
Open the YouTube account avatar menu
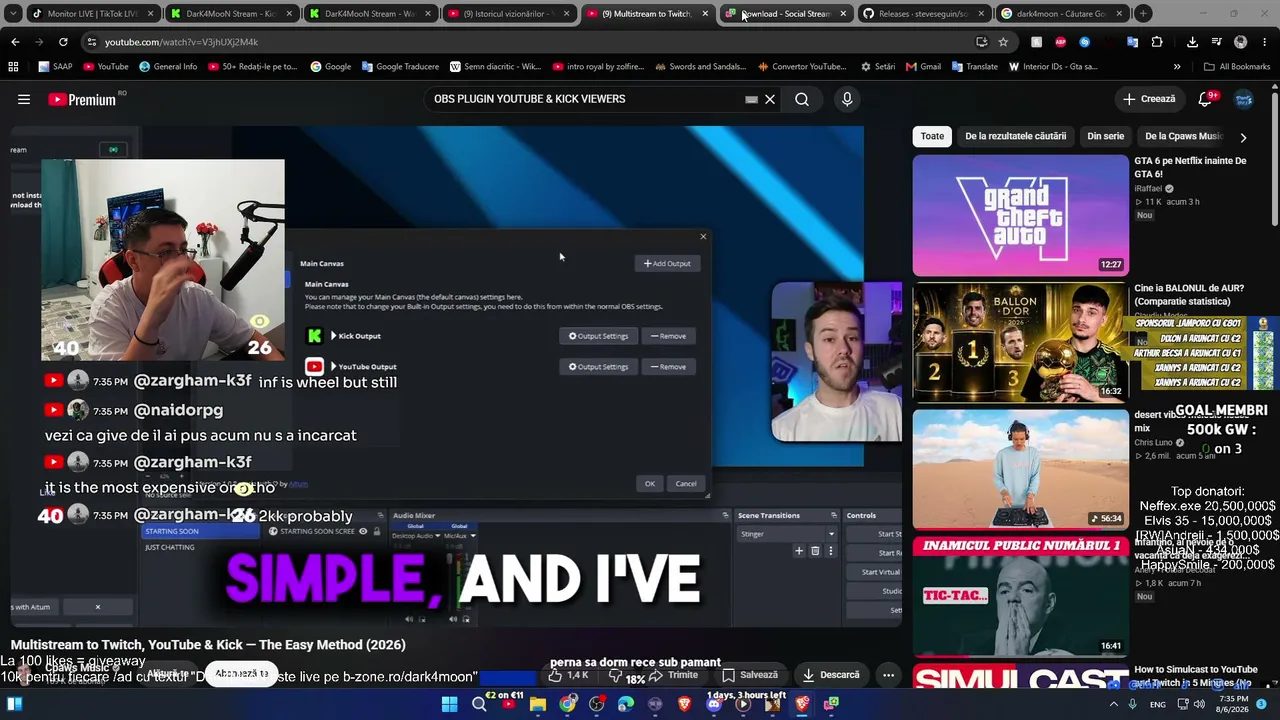pyautogui.click(x=1244, y=99)
